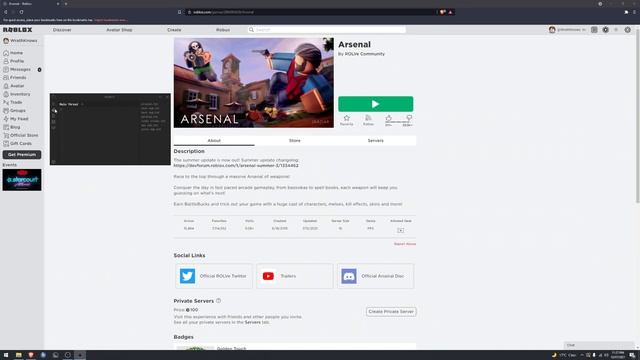Open Friends from sidebar
The width and height of the screenshot is (640, 360).
tap(15, 78)
